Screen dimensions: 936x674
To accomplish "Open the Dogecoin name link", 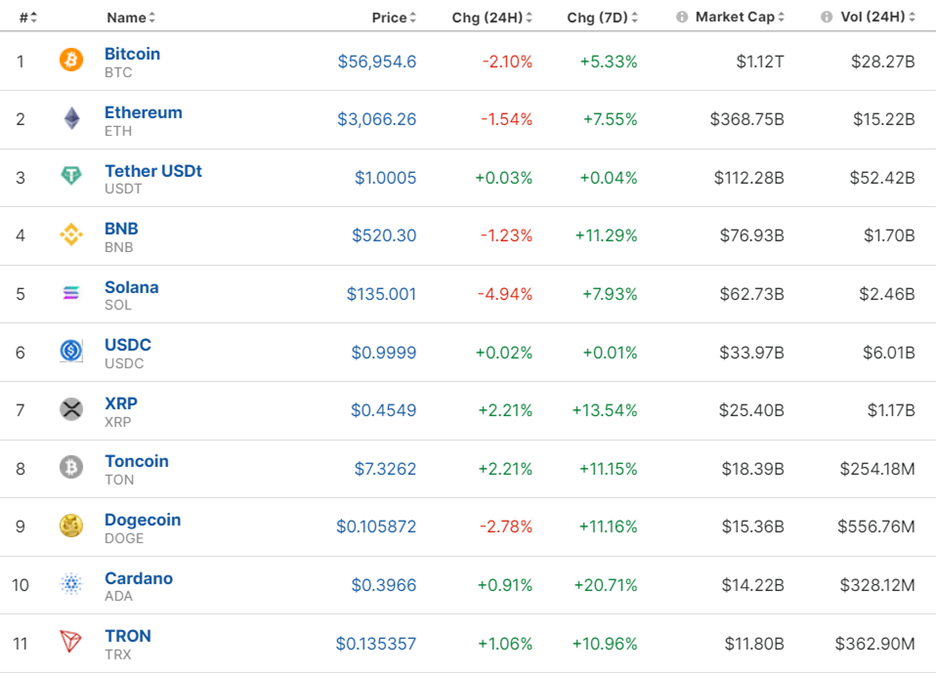I will coord(143,519).
